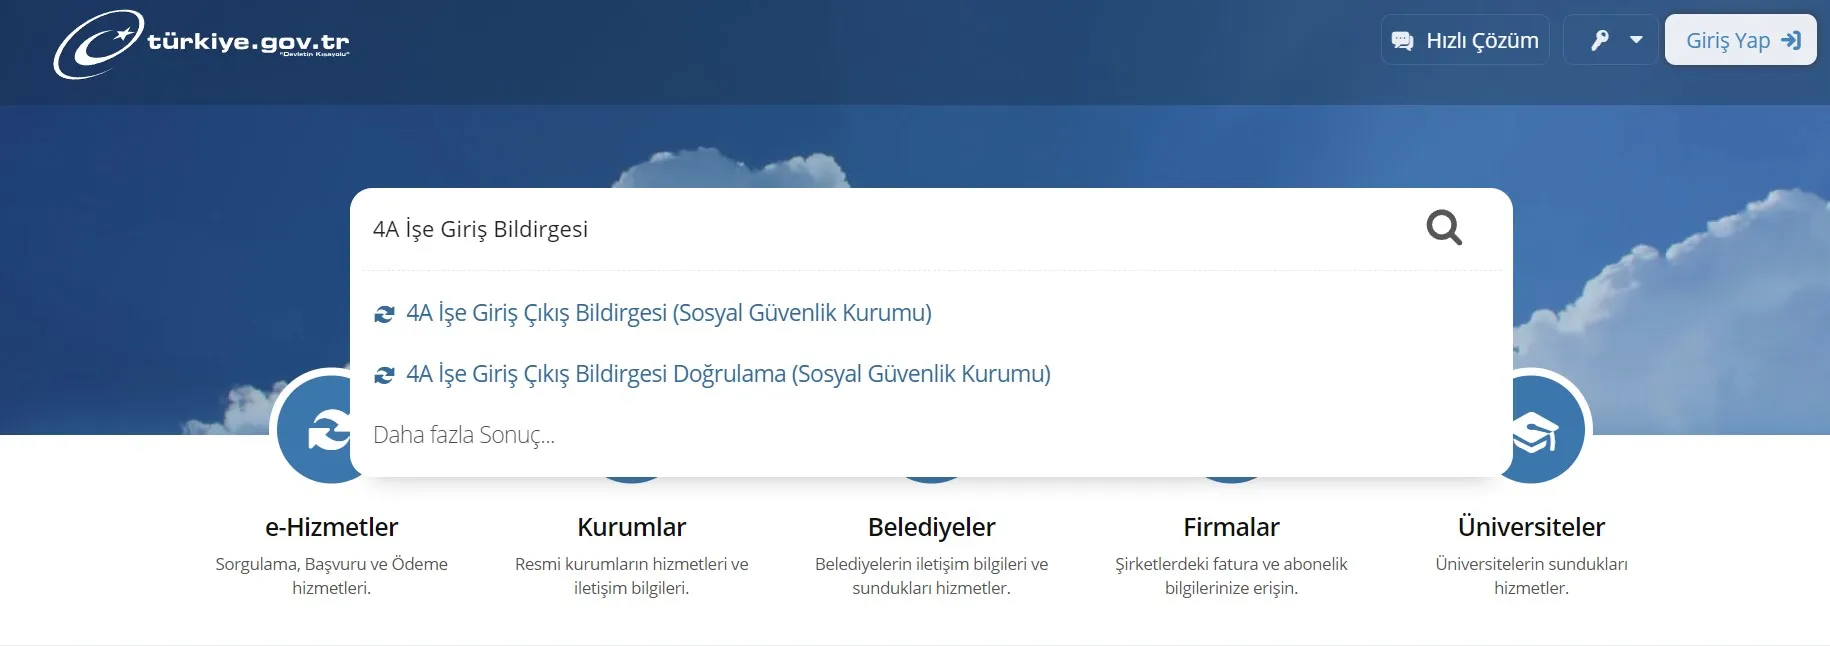Open Hızlı Çözüm quick help button
The width and height of the screenshot is (1830, 646).
click(1465, 40)
